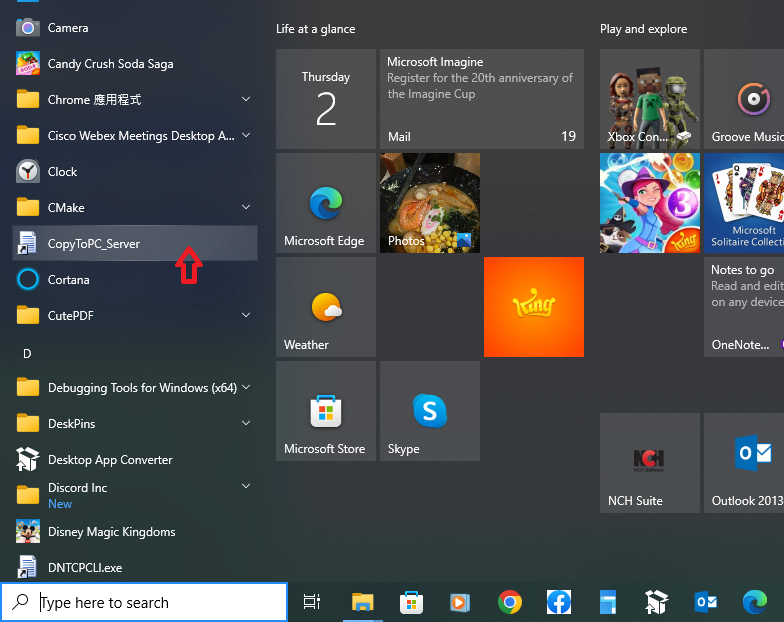This screenshot has height=622, width=784.
Task: Open the blue window-shaped app icon on the taskbar
Action: pyautogui.click(x=608, y=602)
